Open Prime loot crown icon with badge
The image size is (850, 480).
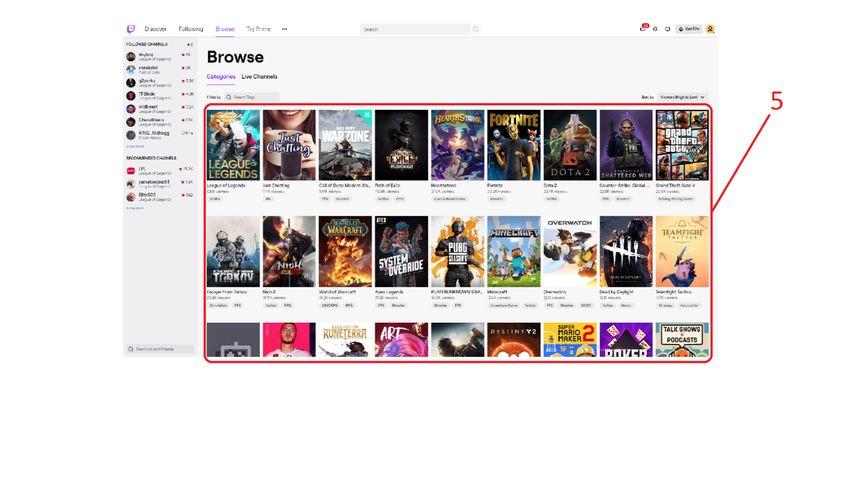[643, 28]
